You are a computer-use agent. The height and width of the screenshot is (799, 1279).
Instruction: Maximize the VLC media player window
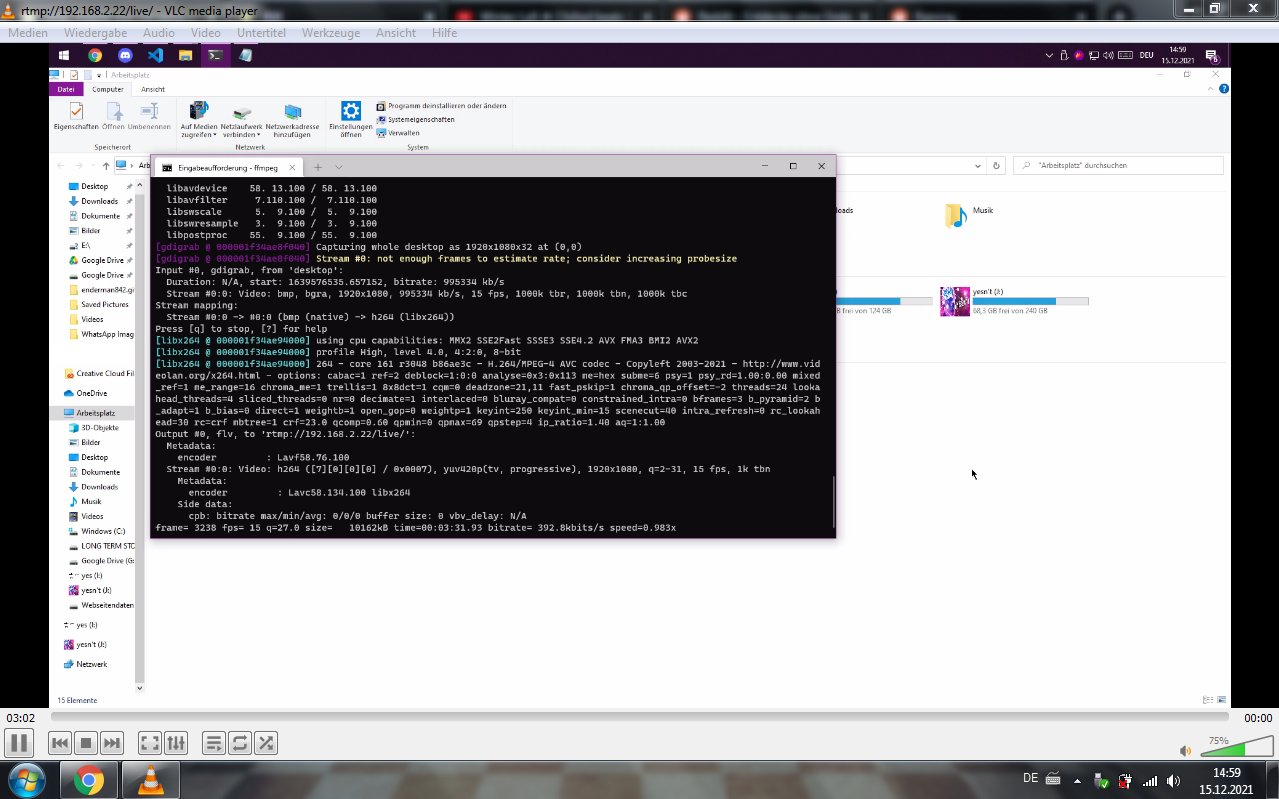[x=1214, y=8]
